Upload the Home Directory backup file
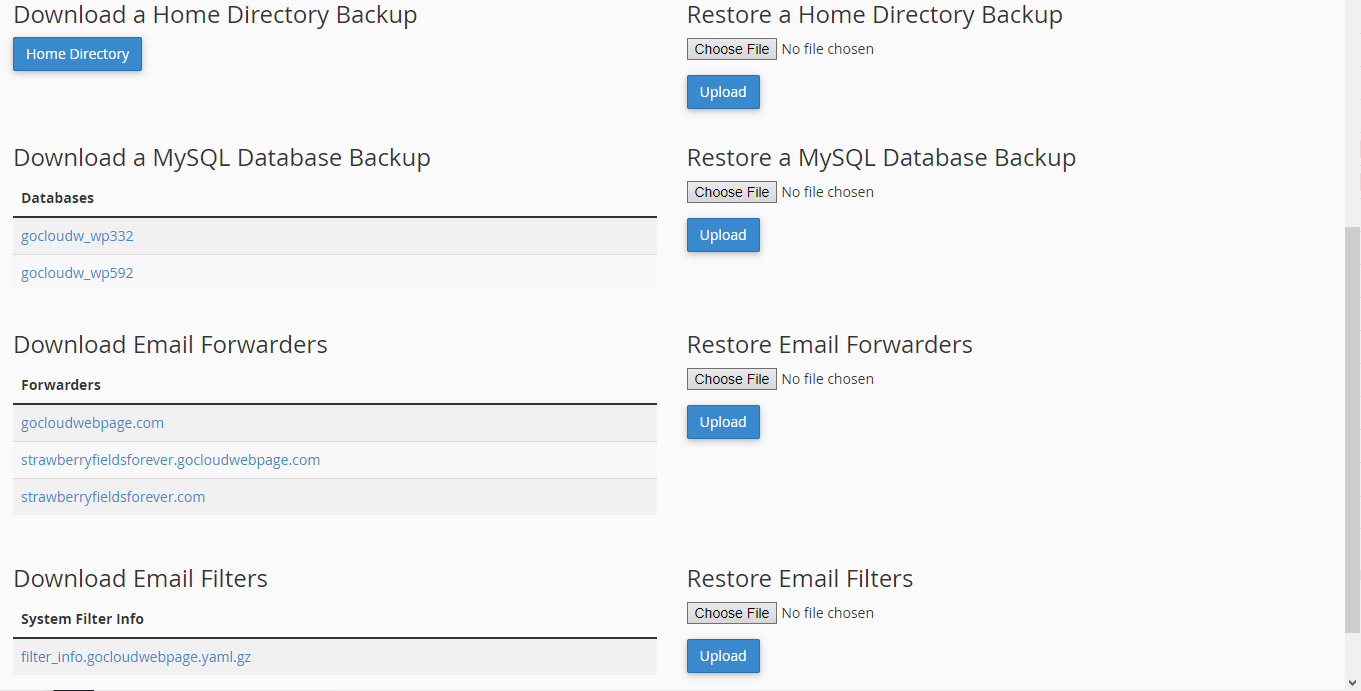This screenshot has width=1361, height=691. point(723,92)
